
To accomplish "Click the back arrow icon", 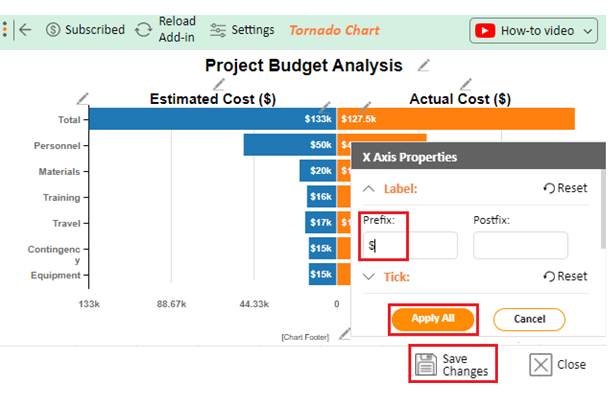I will pyautogui.click(x=25, y=30).
